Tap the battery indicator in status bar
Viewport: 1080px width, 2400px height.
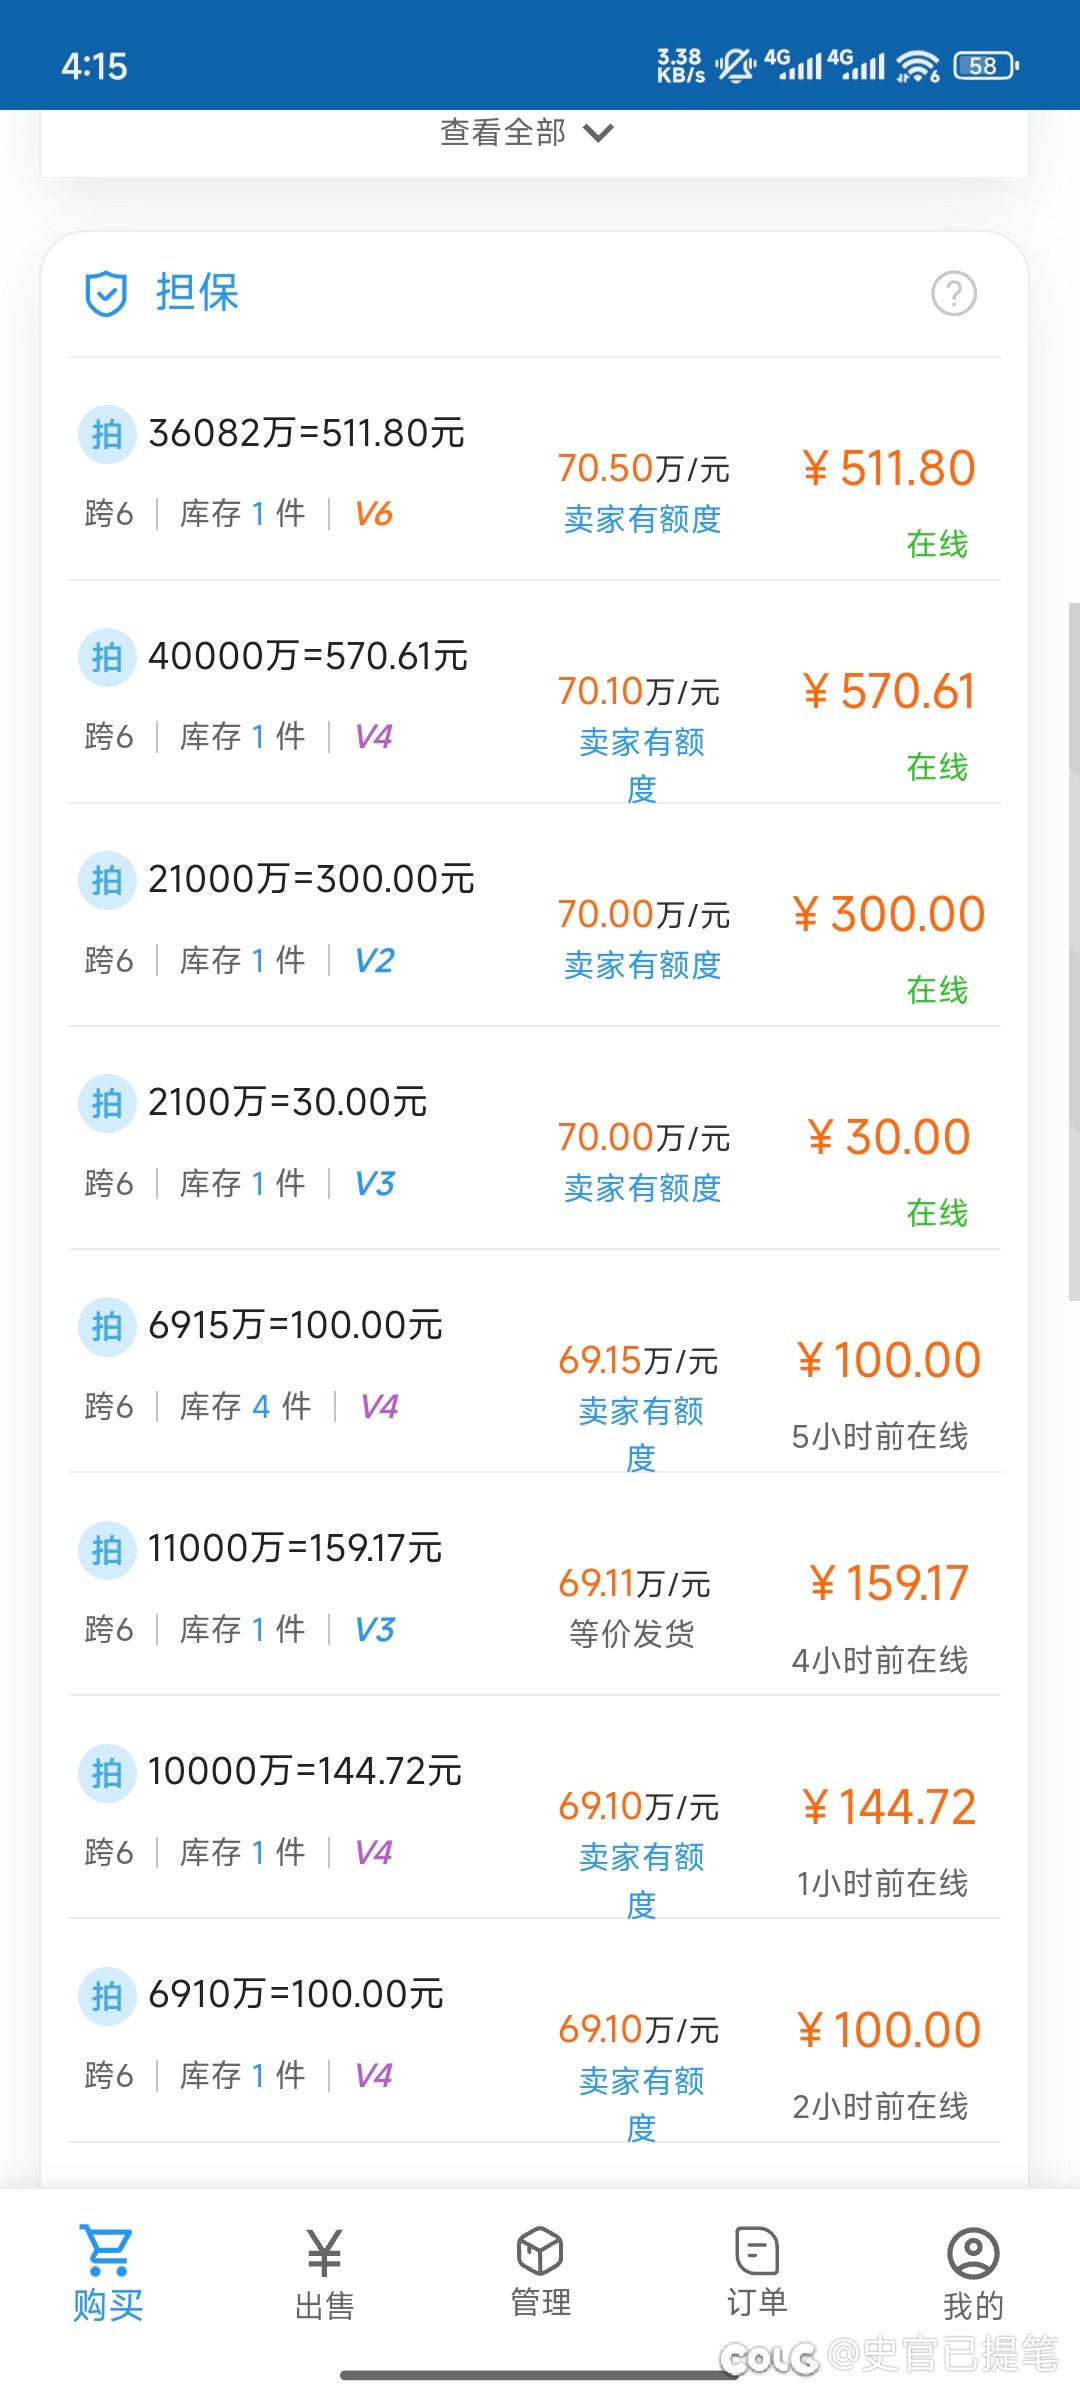point(985,66)
